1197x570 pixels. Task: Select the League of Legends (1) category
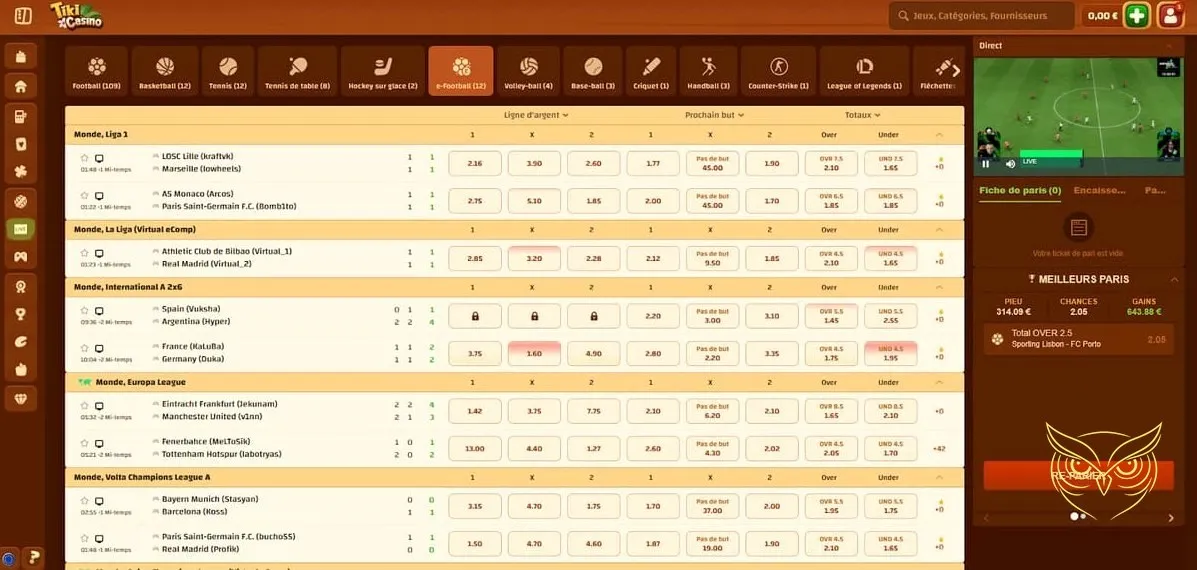coord(864,71)
